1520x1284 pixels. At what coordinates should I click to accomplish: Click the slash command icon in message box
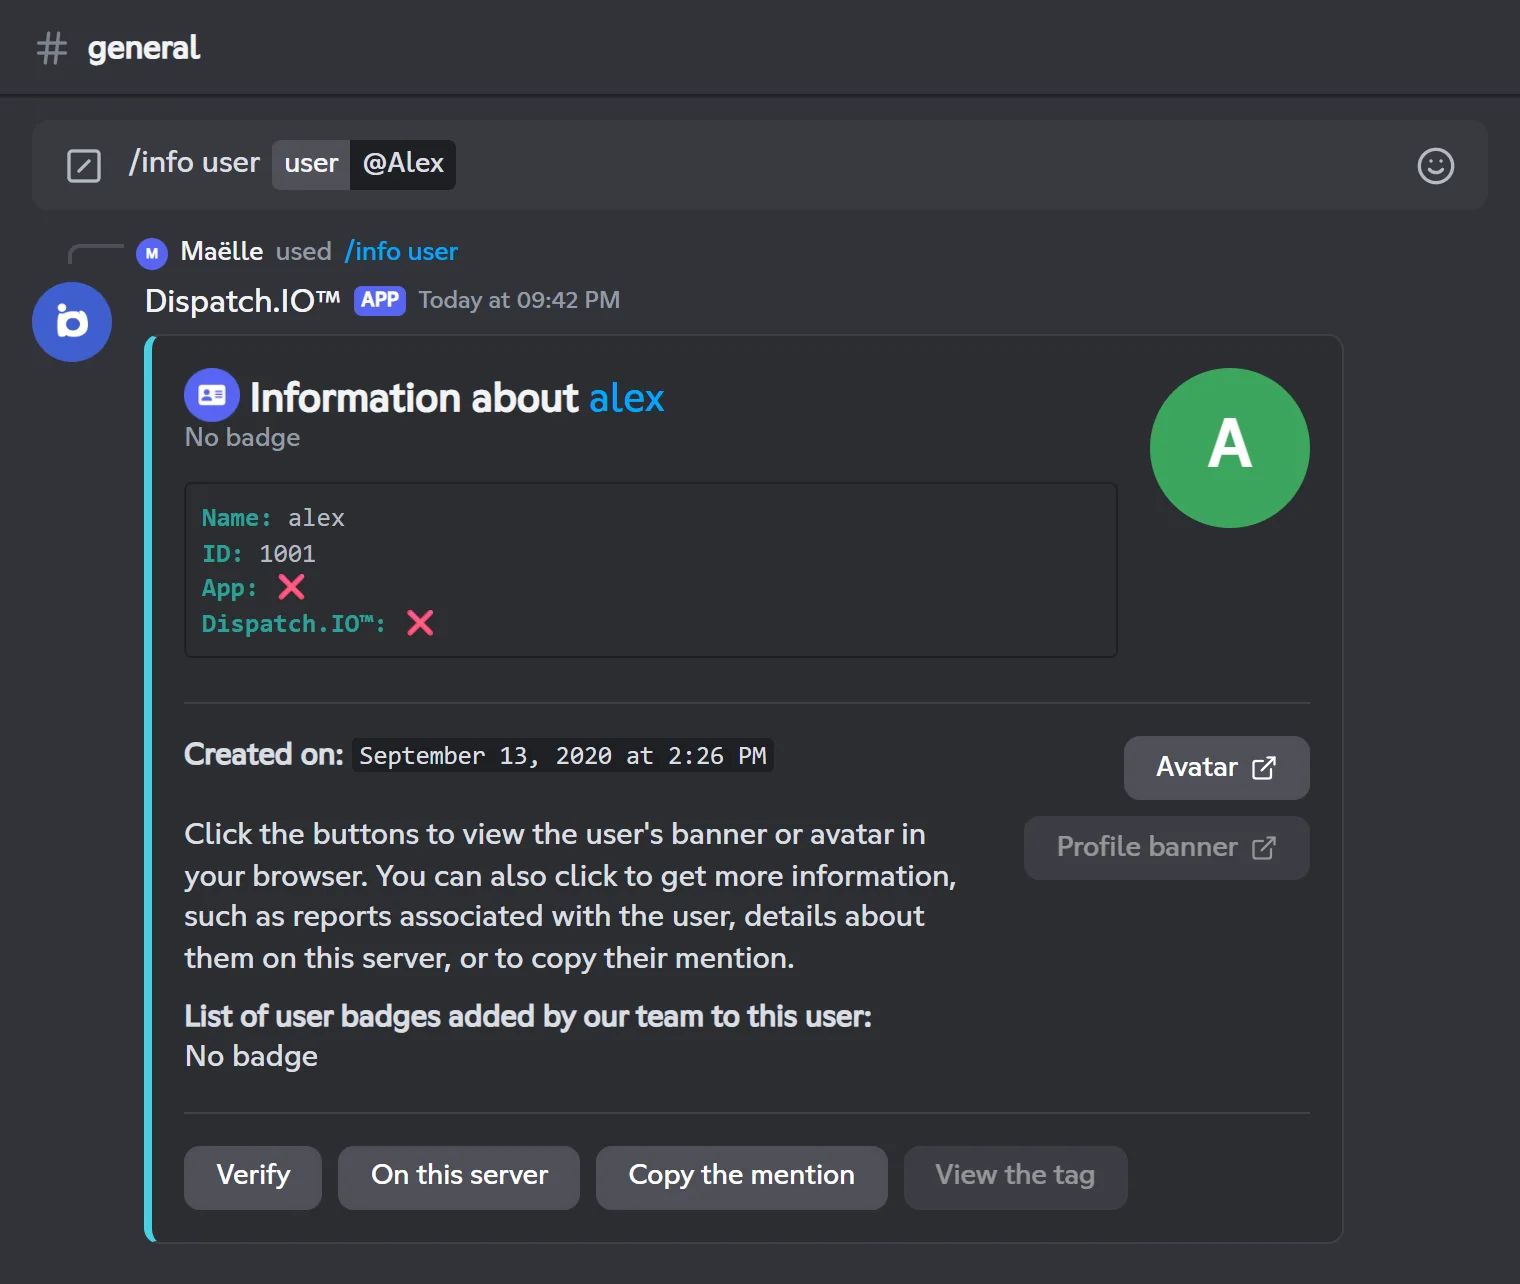84,166
